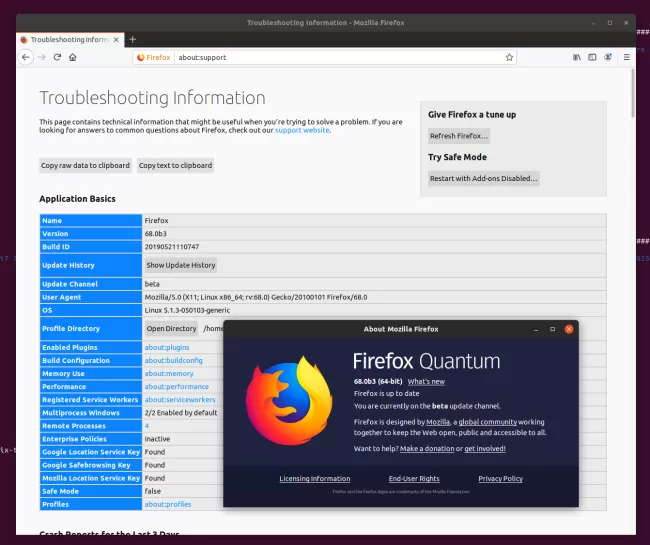
Task: Click the Firefox logo in About dialog
Action: pyautogui.click(x=289, y=400)
